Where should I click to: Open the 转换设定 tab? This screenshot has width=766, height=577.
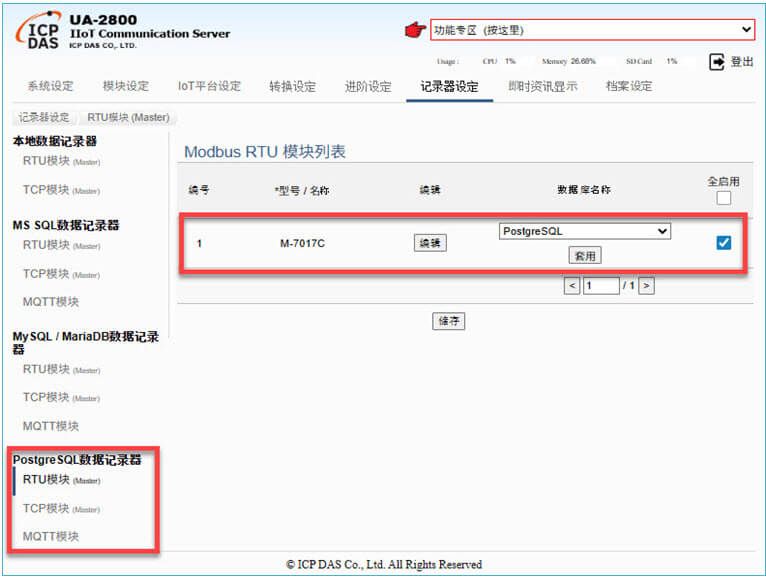tap(292, 86)
